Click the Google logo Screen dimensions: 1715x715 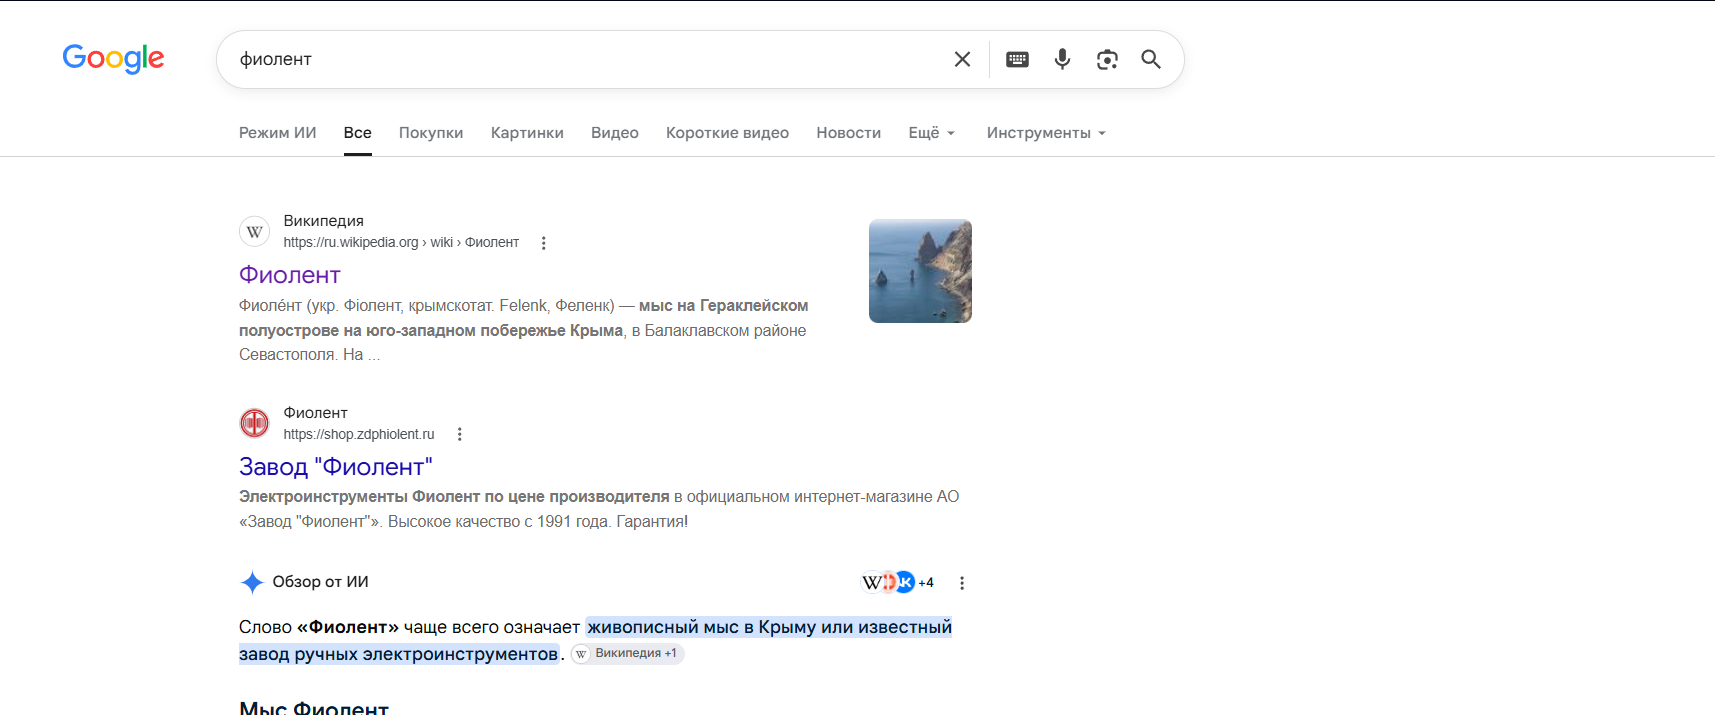(x=113, y=59)
